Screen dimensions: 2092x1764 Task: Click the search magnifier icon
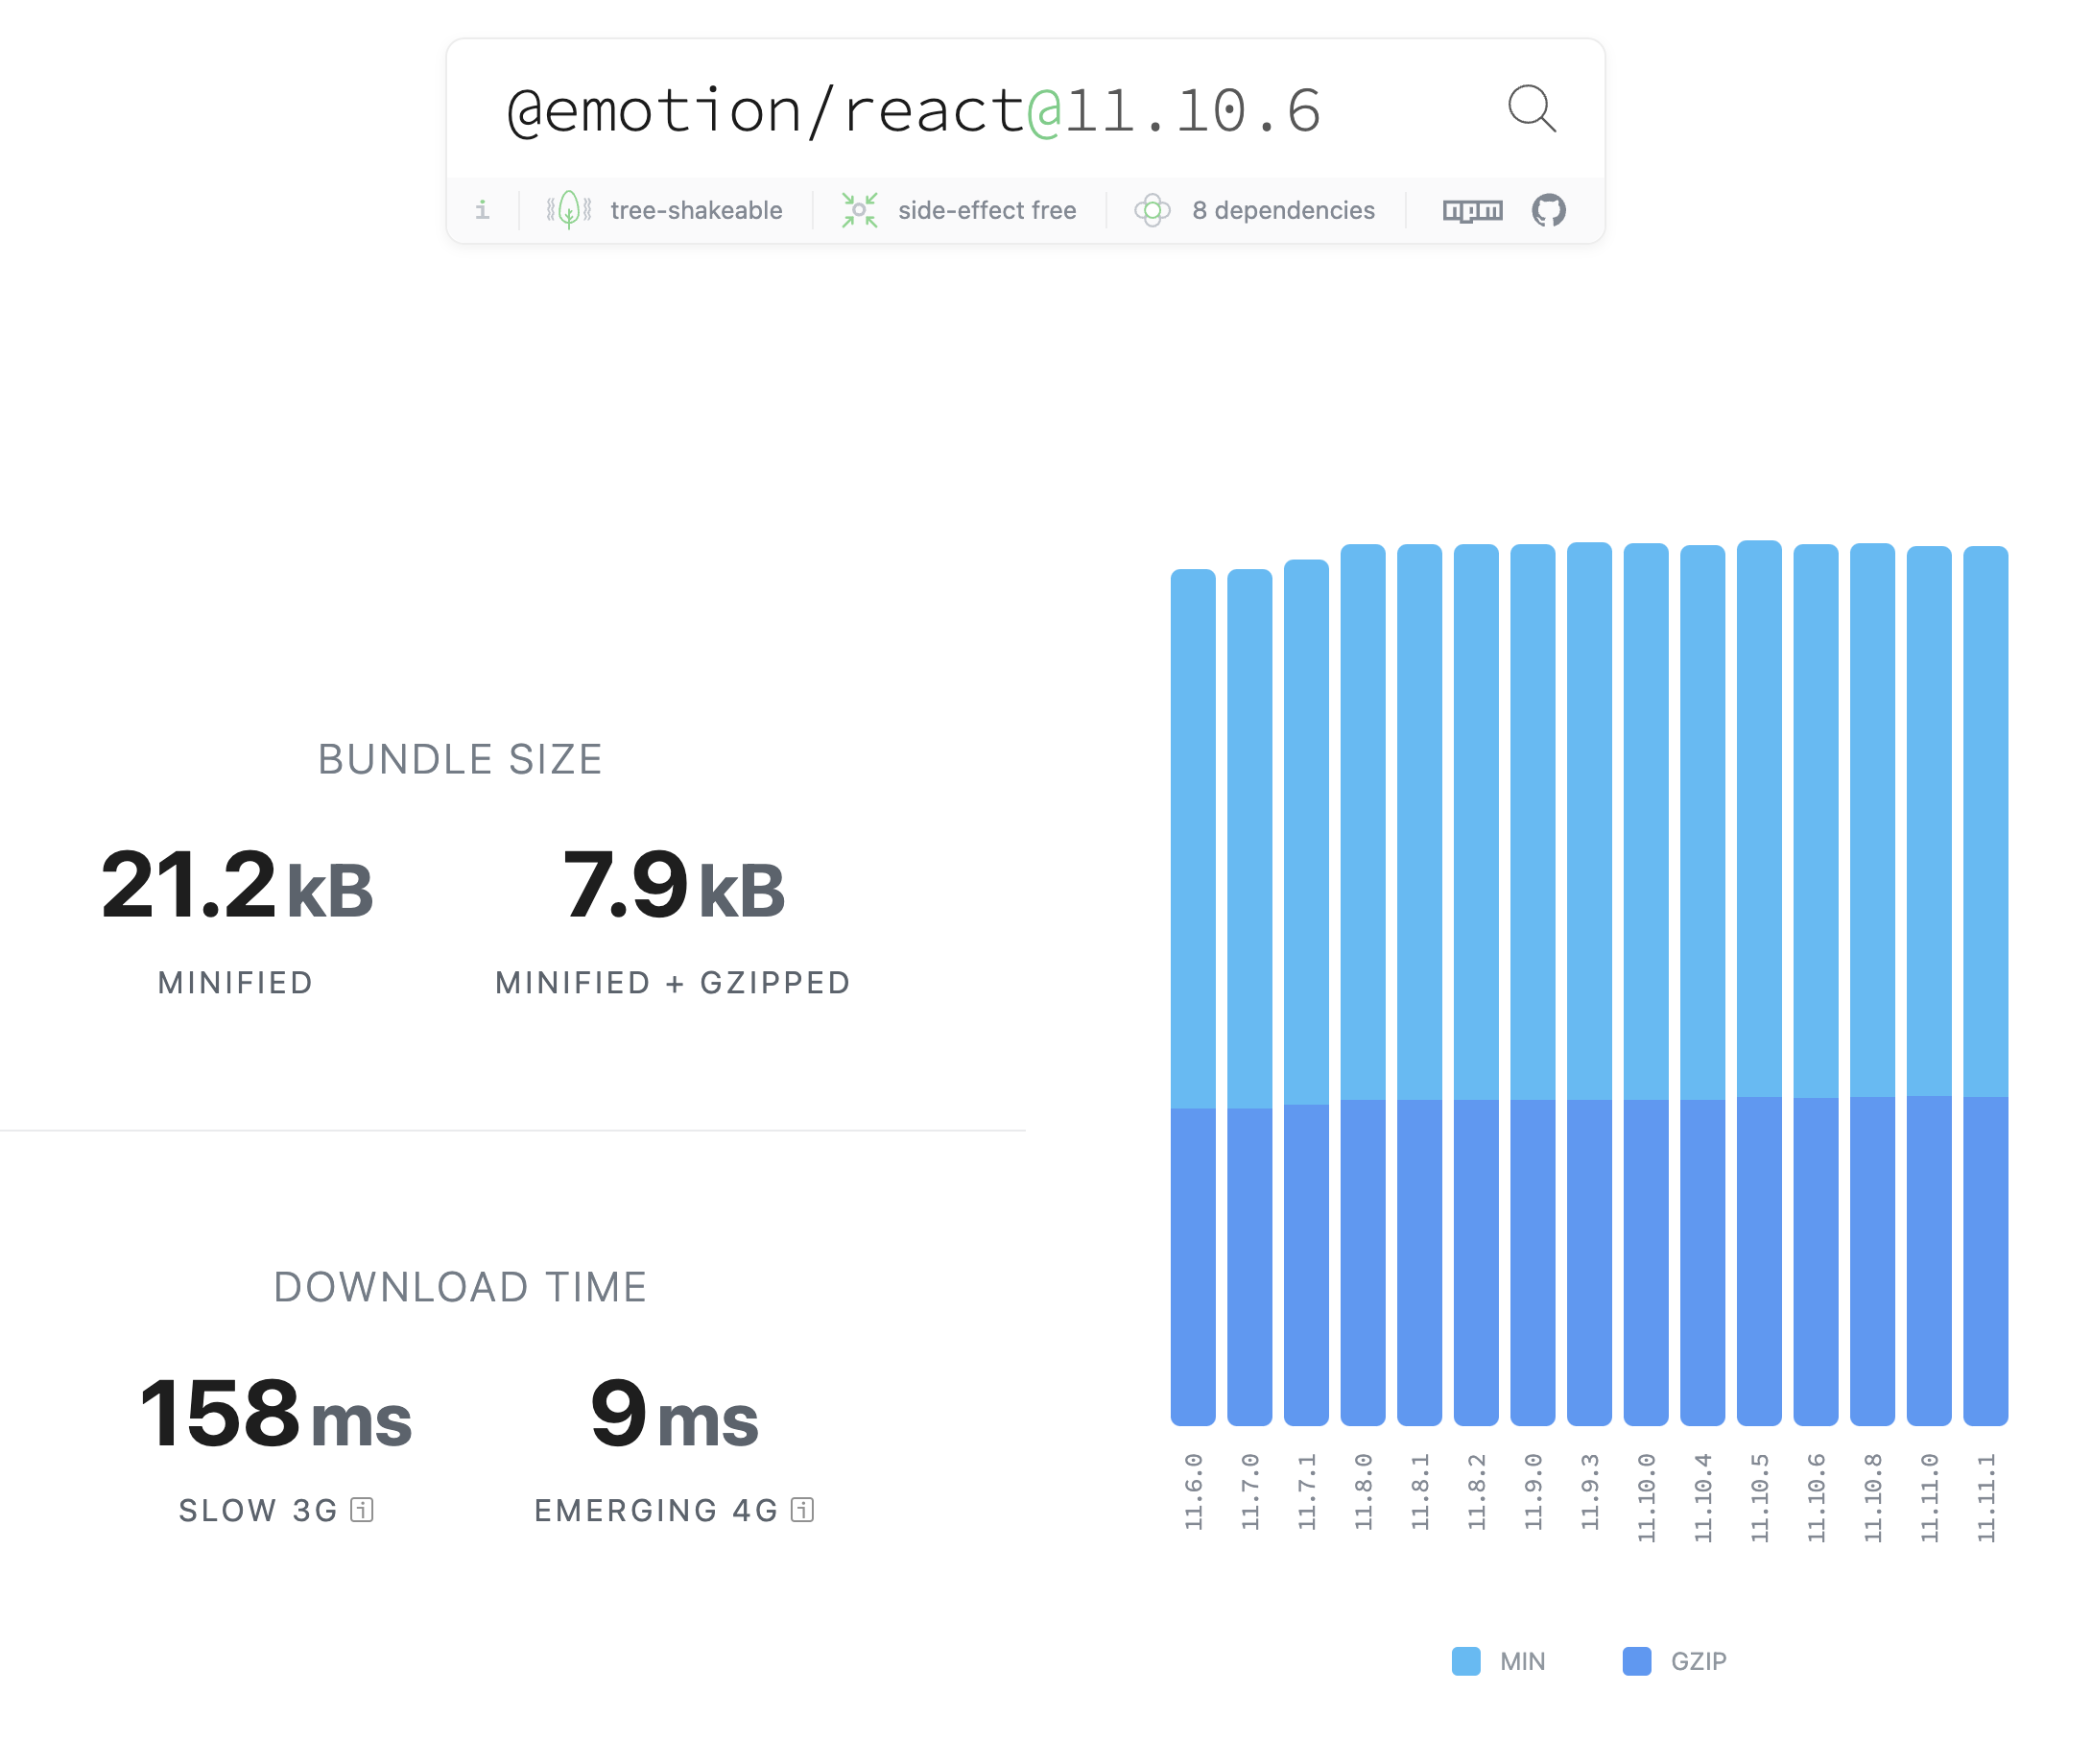(x=1531, y=108)
